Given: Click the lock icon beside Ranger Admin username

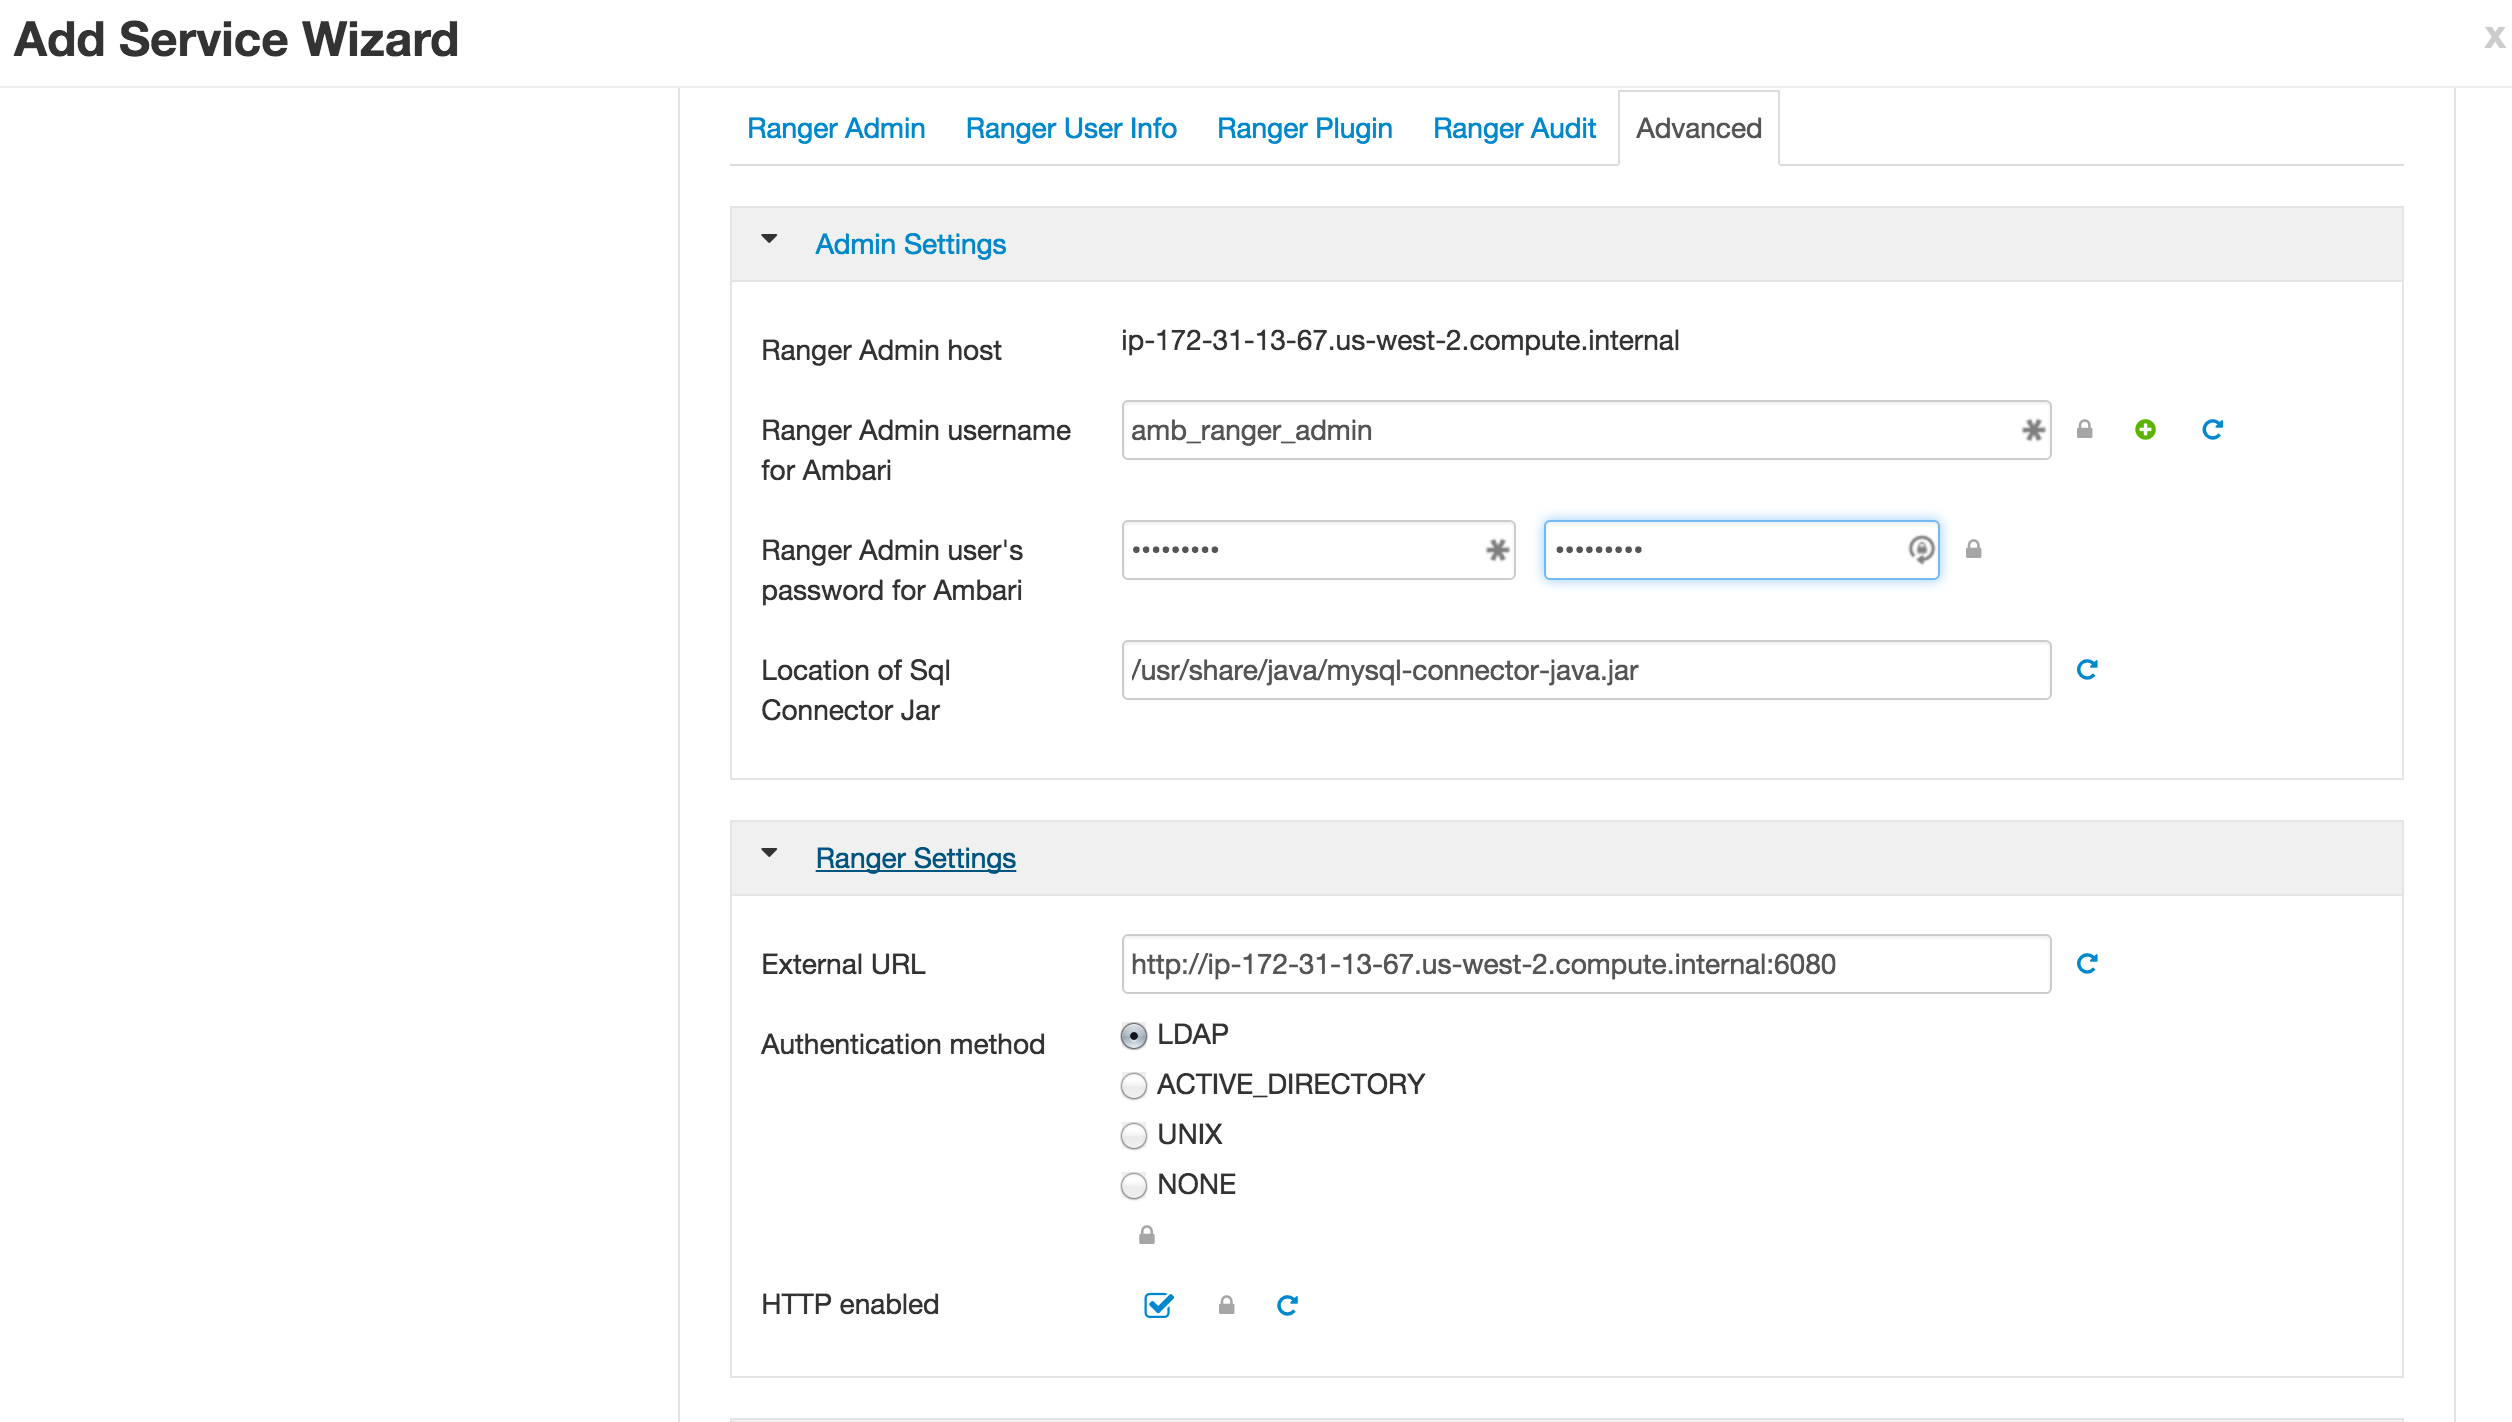Looking at the screenshot, I should (2084, 430).
